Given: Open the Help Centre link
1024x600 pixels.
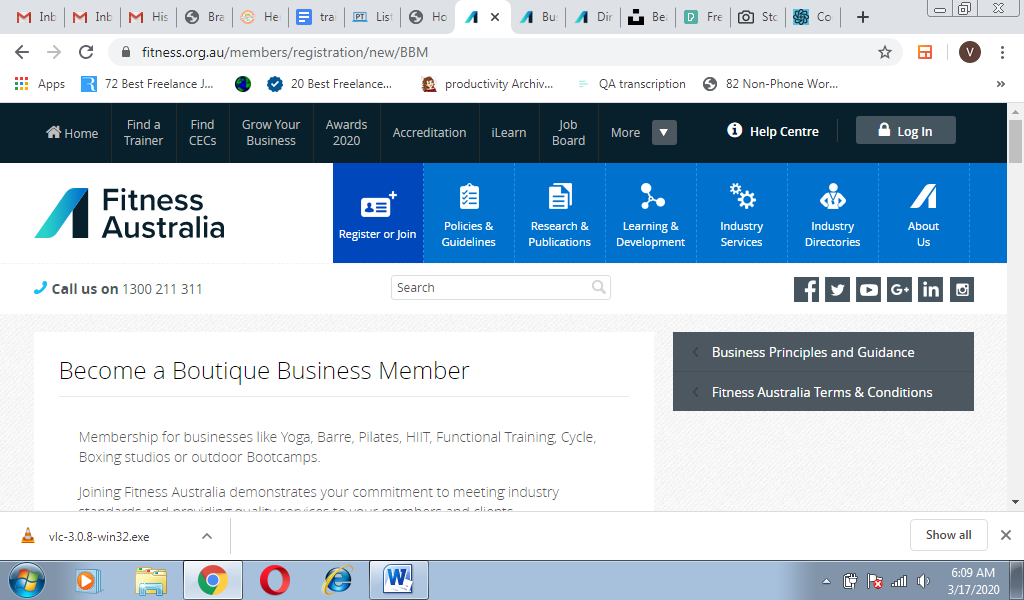Looking at the screenshot, I should (x=773, y=131).
